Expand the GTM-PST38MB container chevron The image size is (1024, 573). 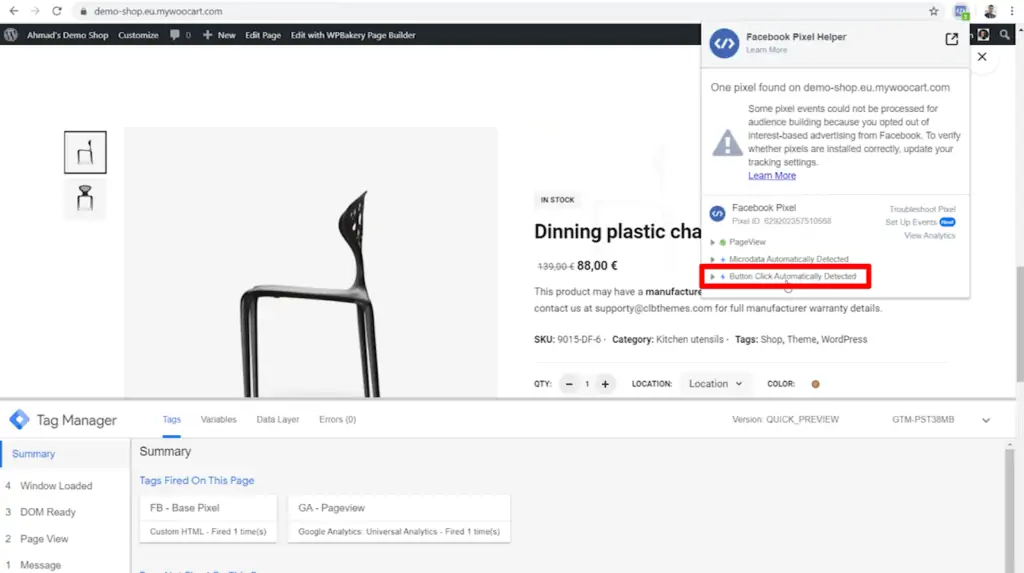[x=985, y=420]
